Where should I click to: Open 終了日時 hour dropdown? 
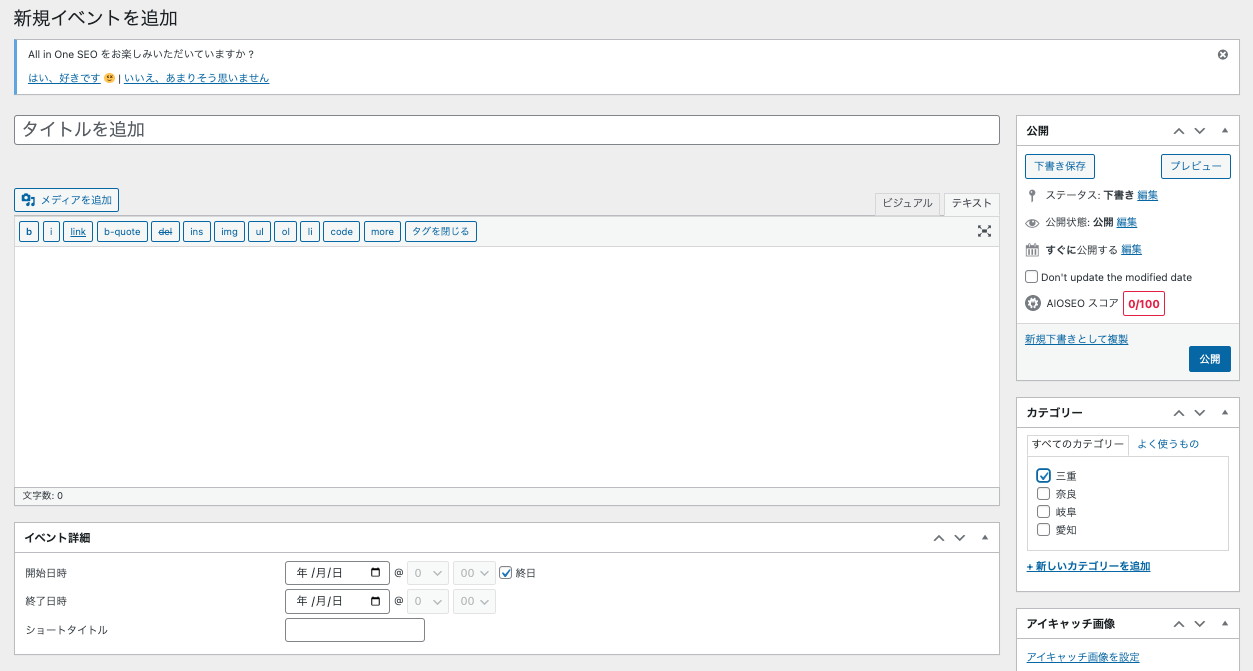(427, 601)
